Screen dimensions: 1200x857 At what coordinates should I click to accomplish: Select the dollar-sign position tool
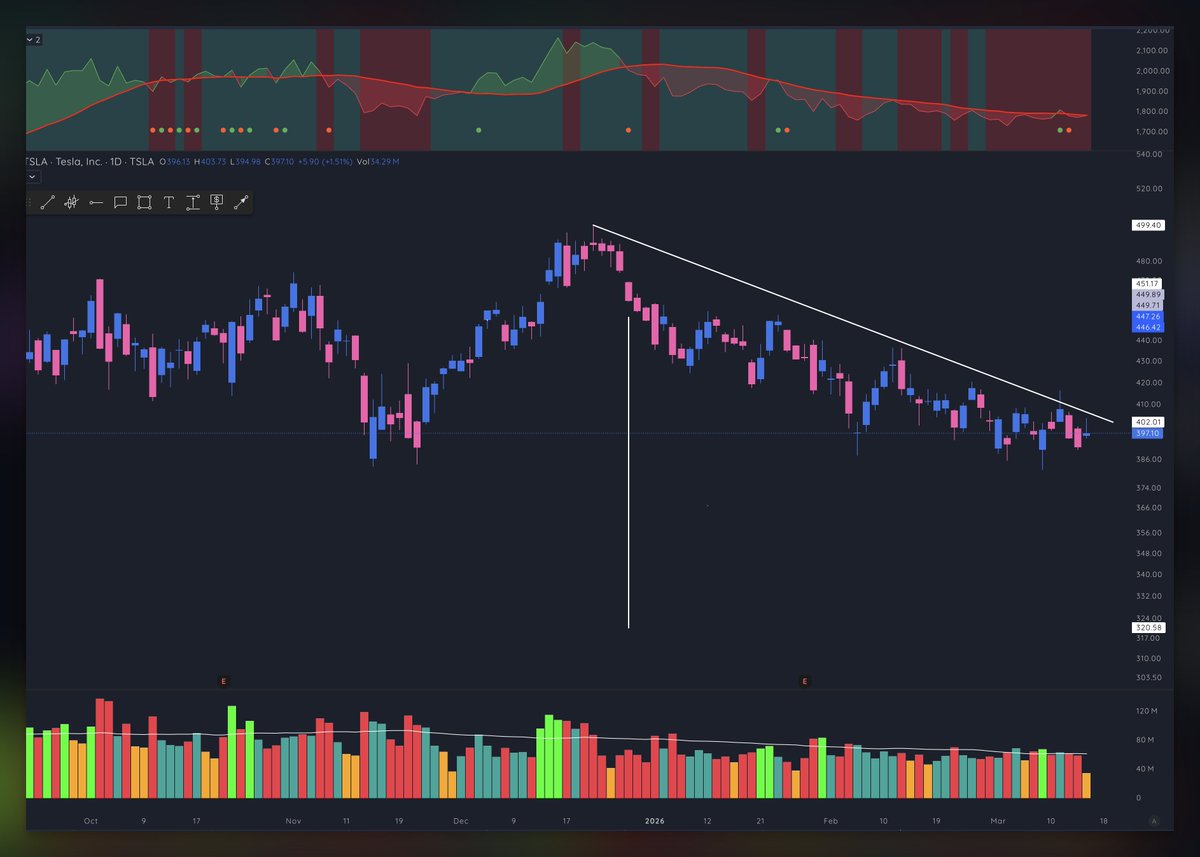216,203
